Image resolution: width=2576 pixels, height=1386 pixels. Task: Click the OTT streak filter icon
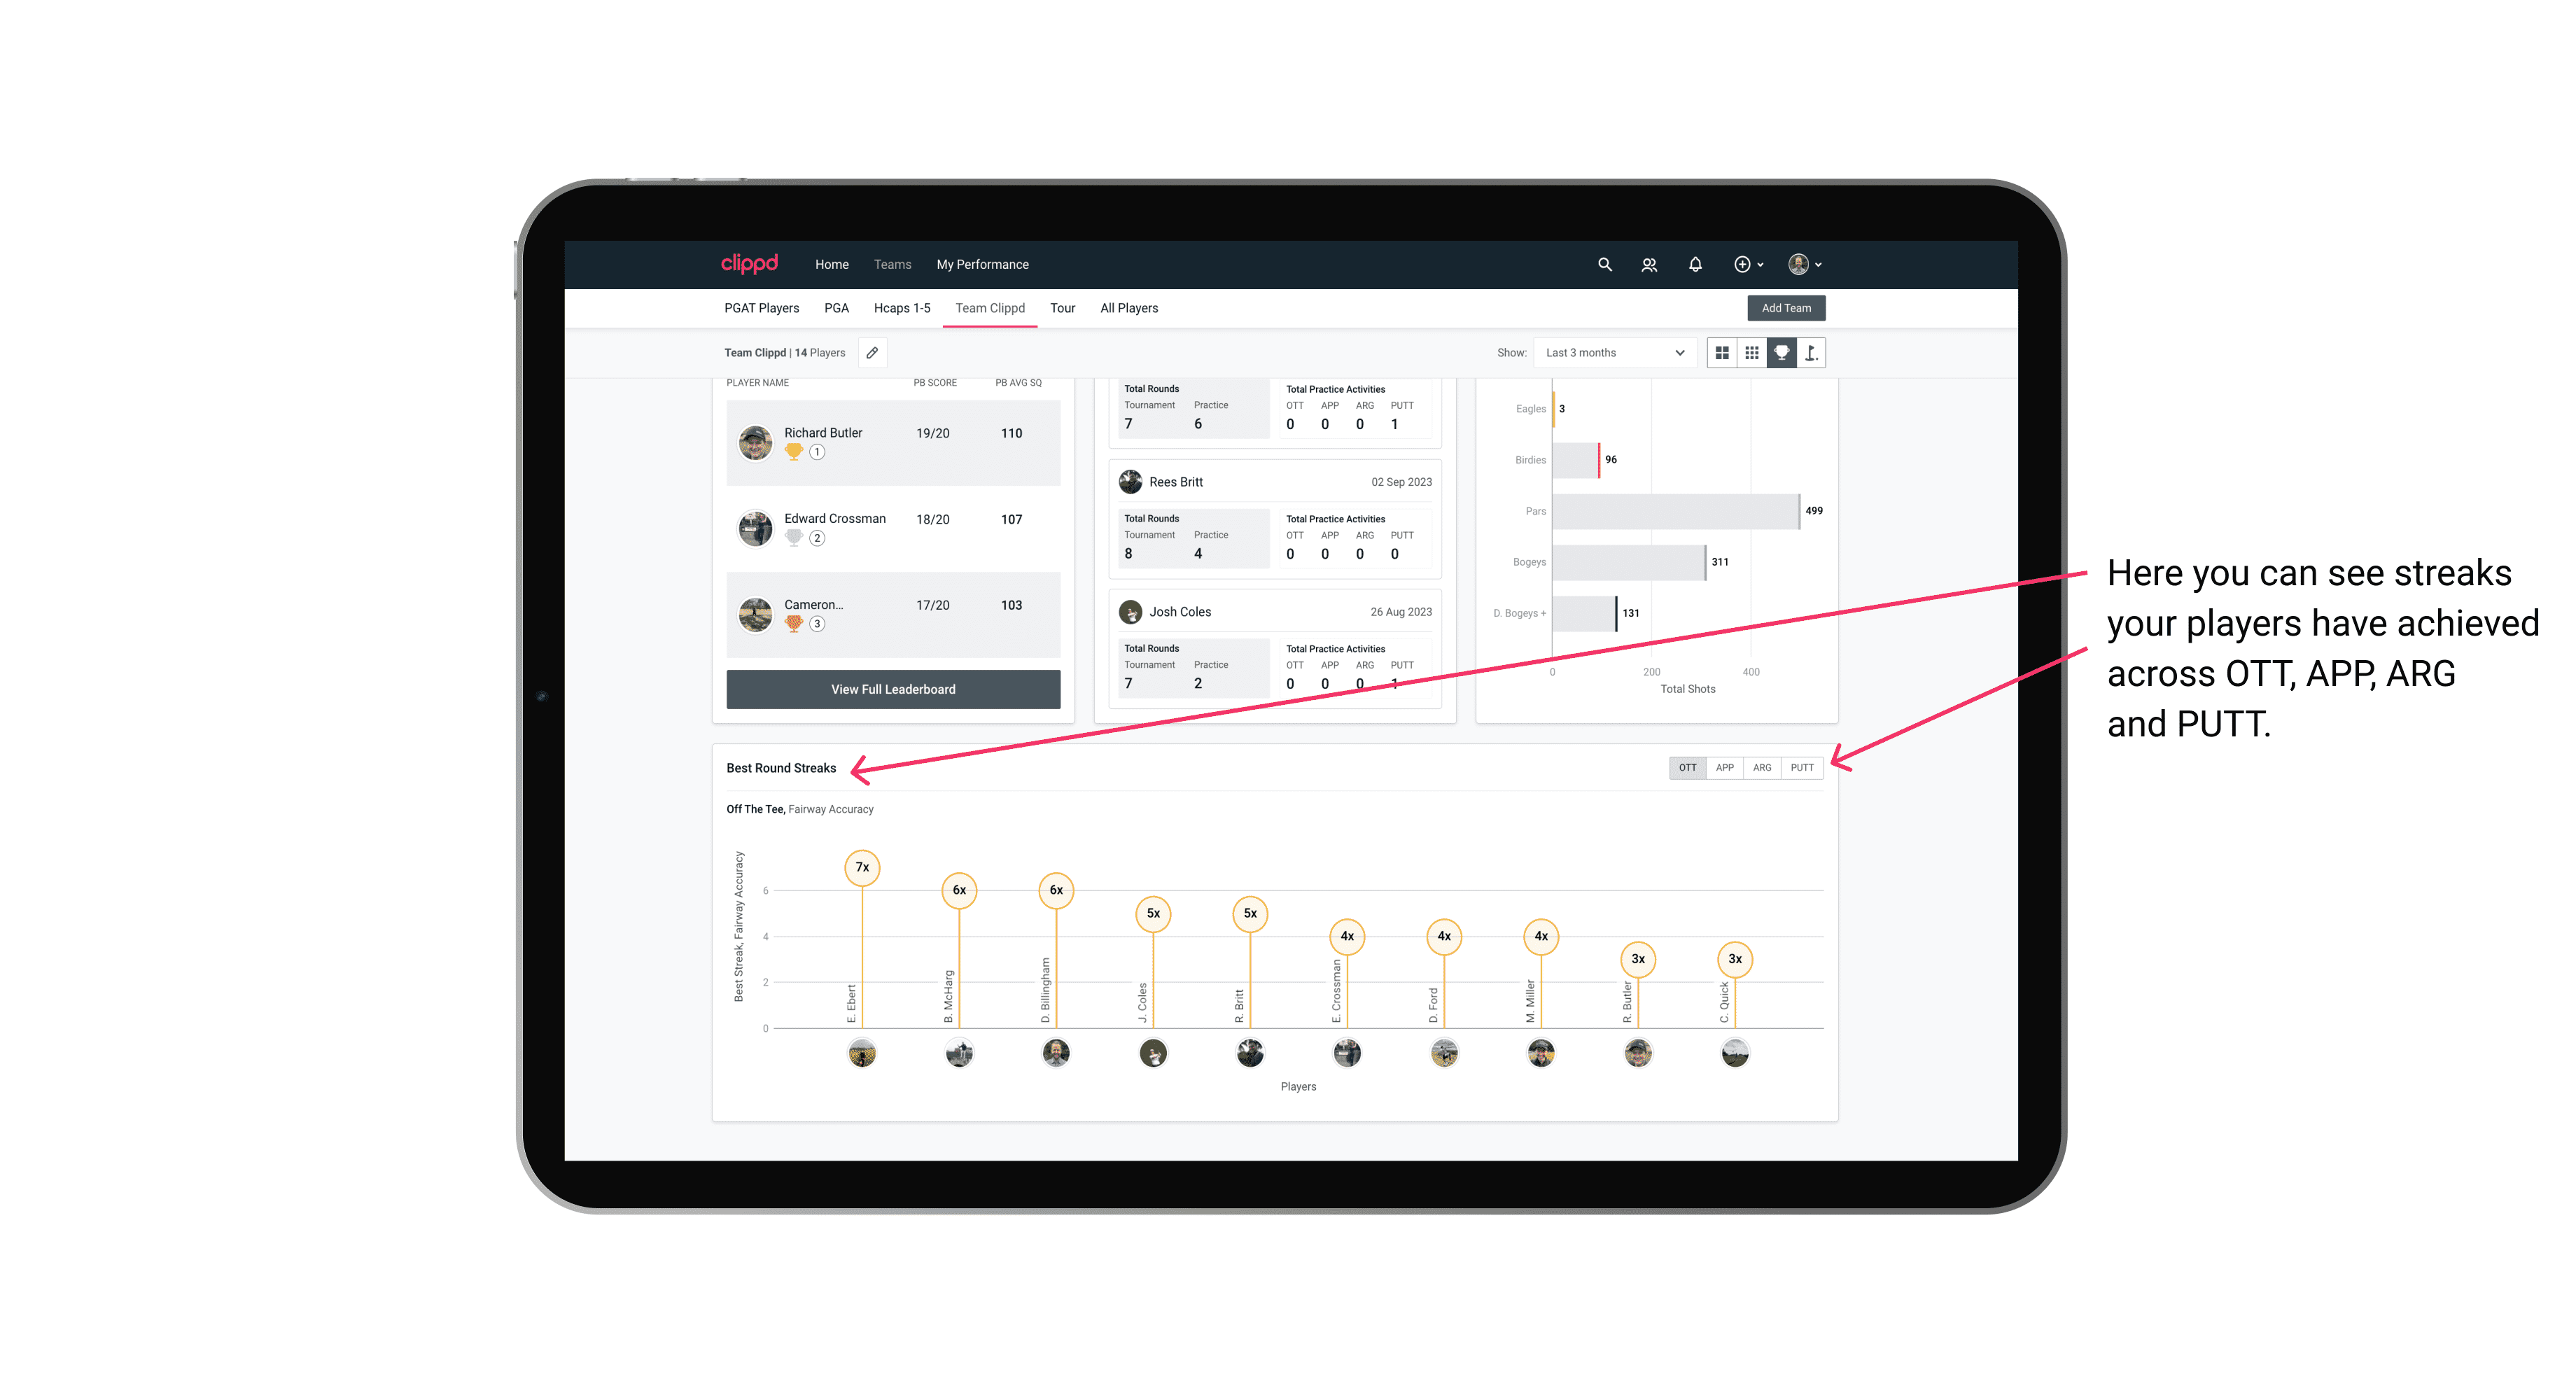coord(1686,766)
